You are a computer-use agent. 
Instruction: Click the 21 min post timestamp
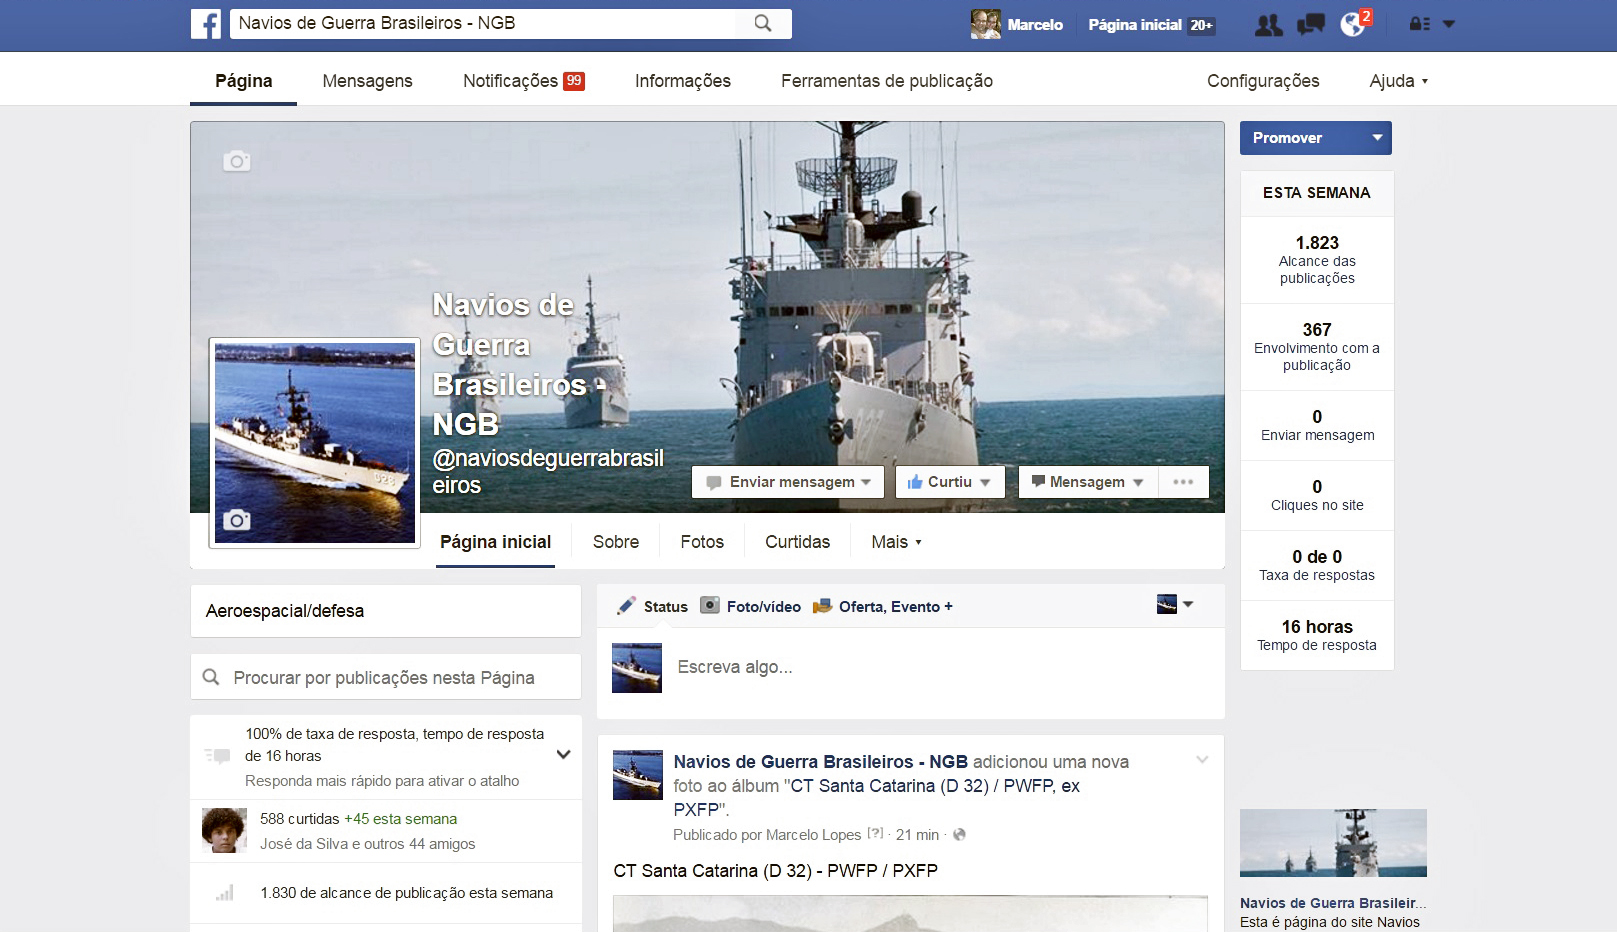pos(917,835)
